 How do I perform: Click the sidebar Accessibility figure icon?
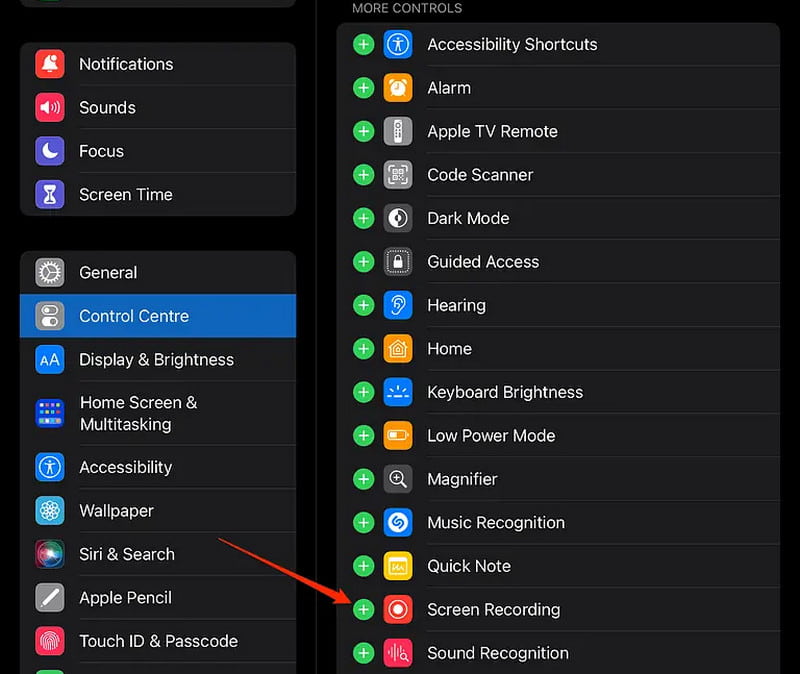[50, 467]
